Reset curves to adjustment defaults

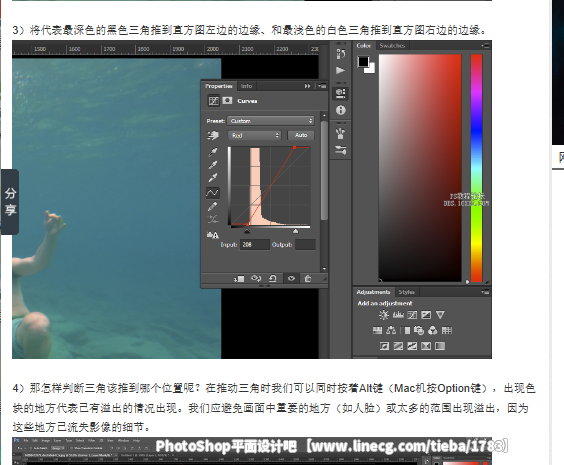[273, 278]
